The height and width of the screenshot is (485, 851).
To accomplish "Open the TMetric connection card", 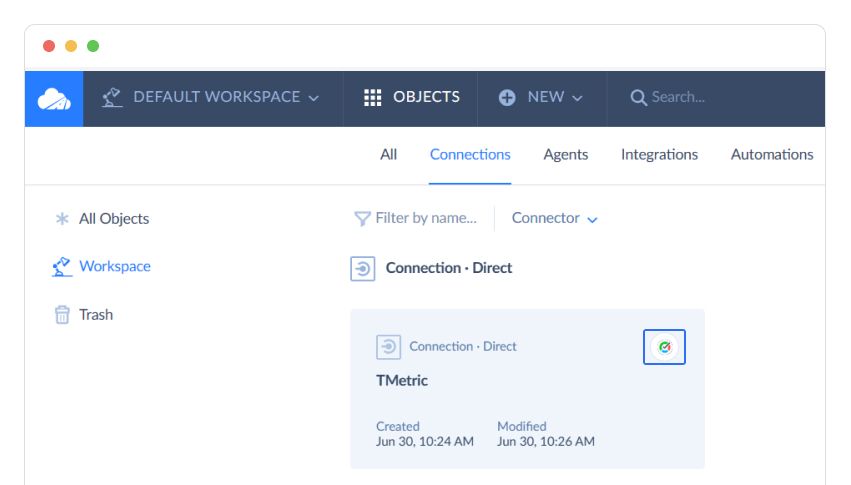I will tap(527, 389).
